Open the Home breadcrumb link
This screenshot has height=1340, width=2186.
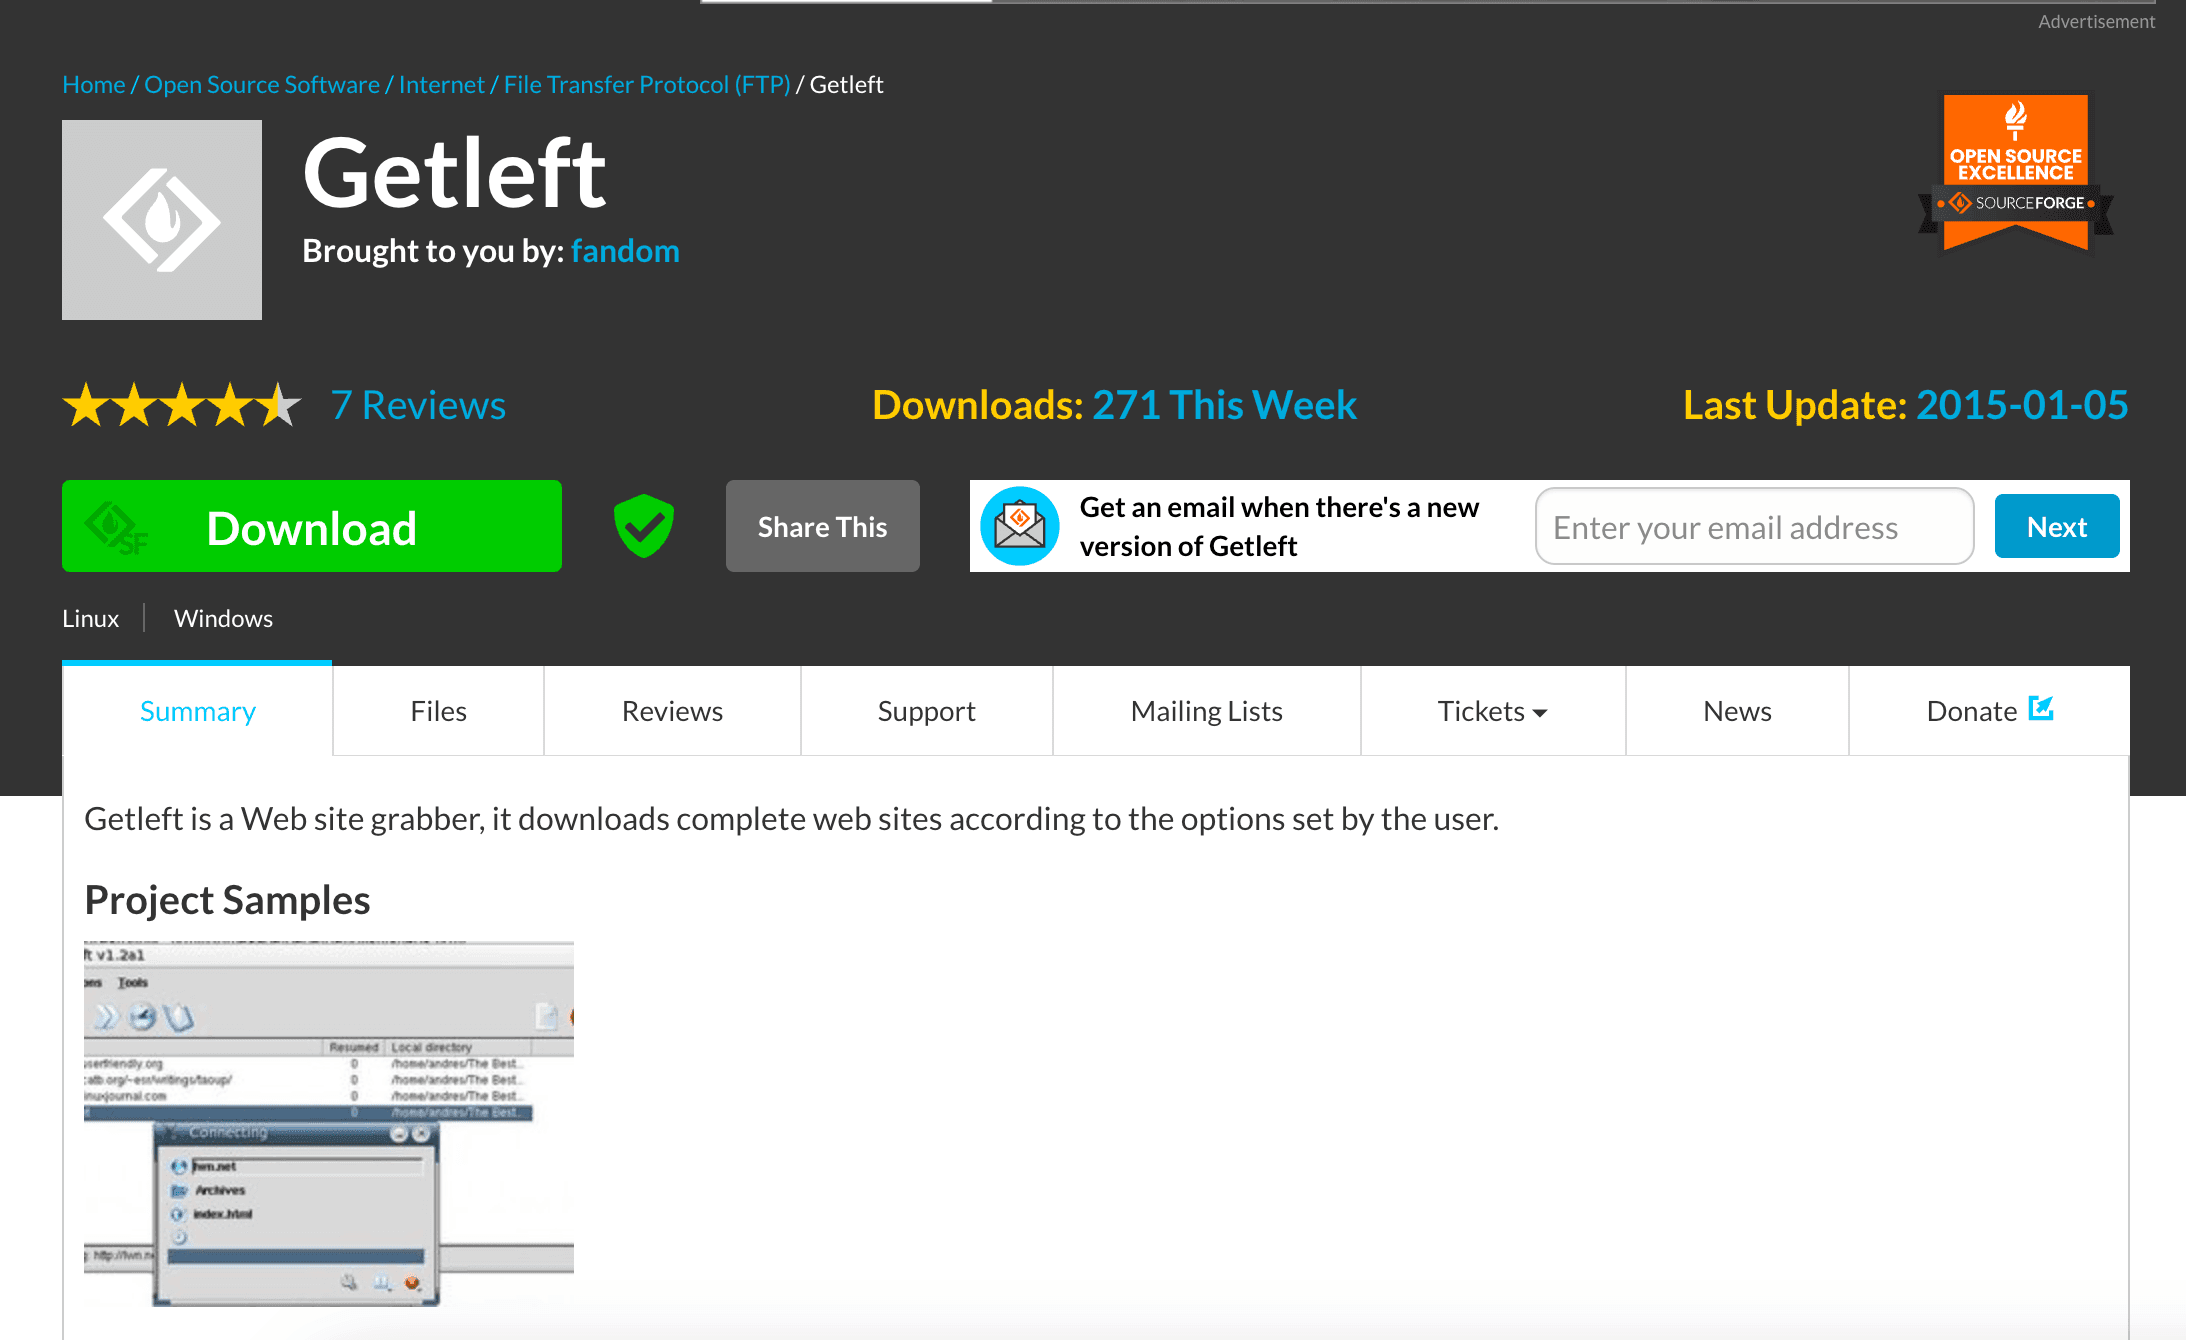[94, 85]
